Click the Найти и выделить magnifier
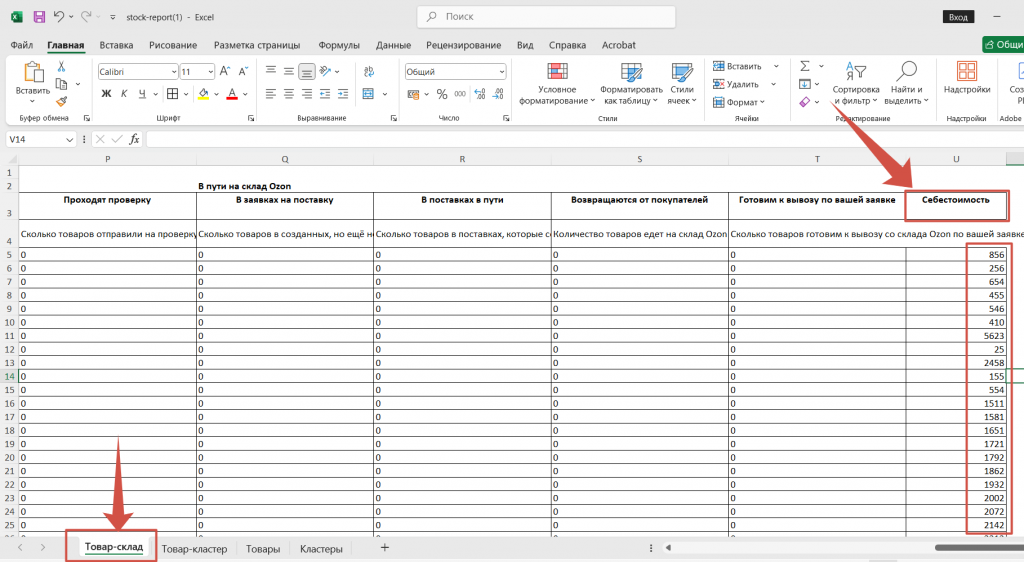The width and height of the screenshot is (1024, 562). pyautogui.click(x=906, y=84)
